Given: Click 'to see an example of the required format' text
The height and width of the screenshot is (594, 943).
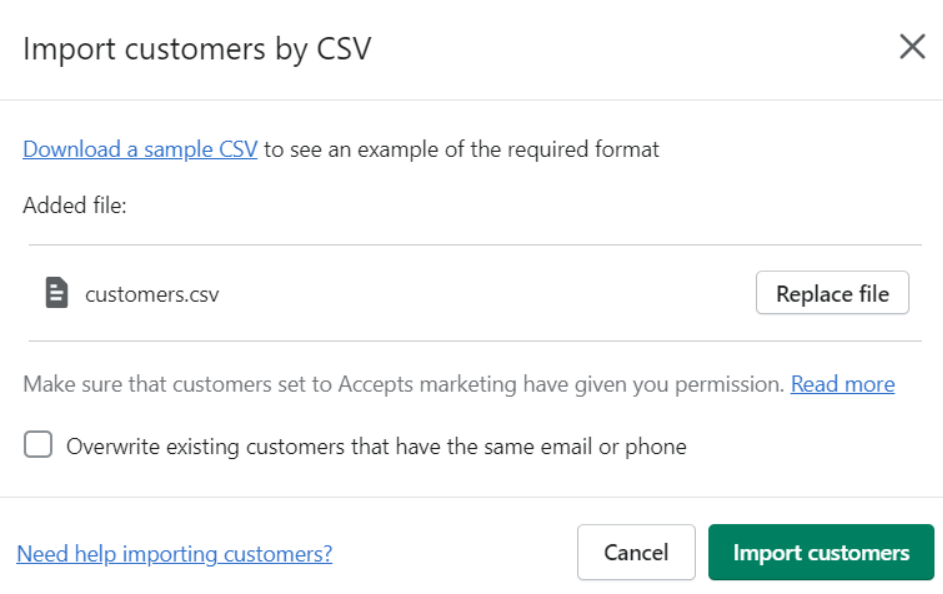Looking at the screenshot, I should pos(461,149).
